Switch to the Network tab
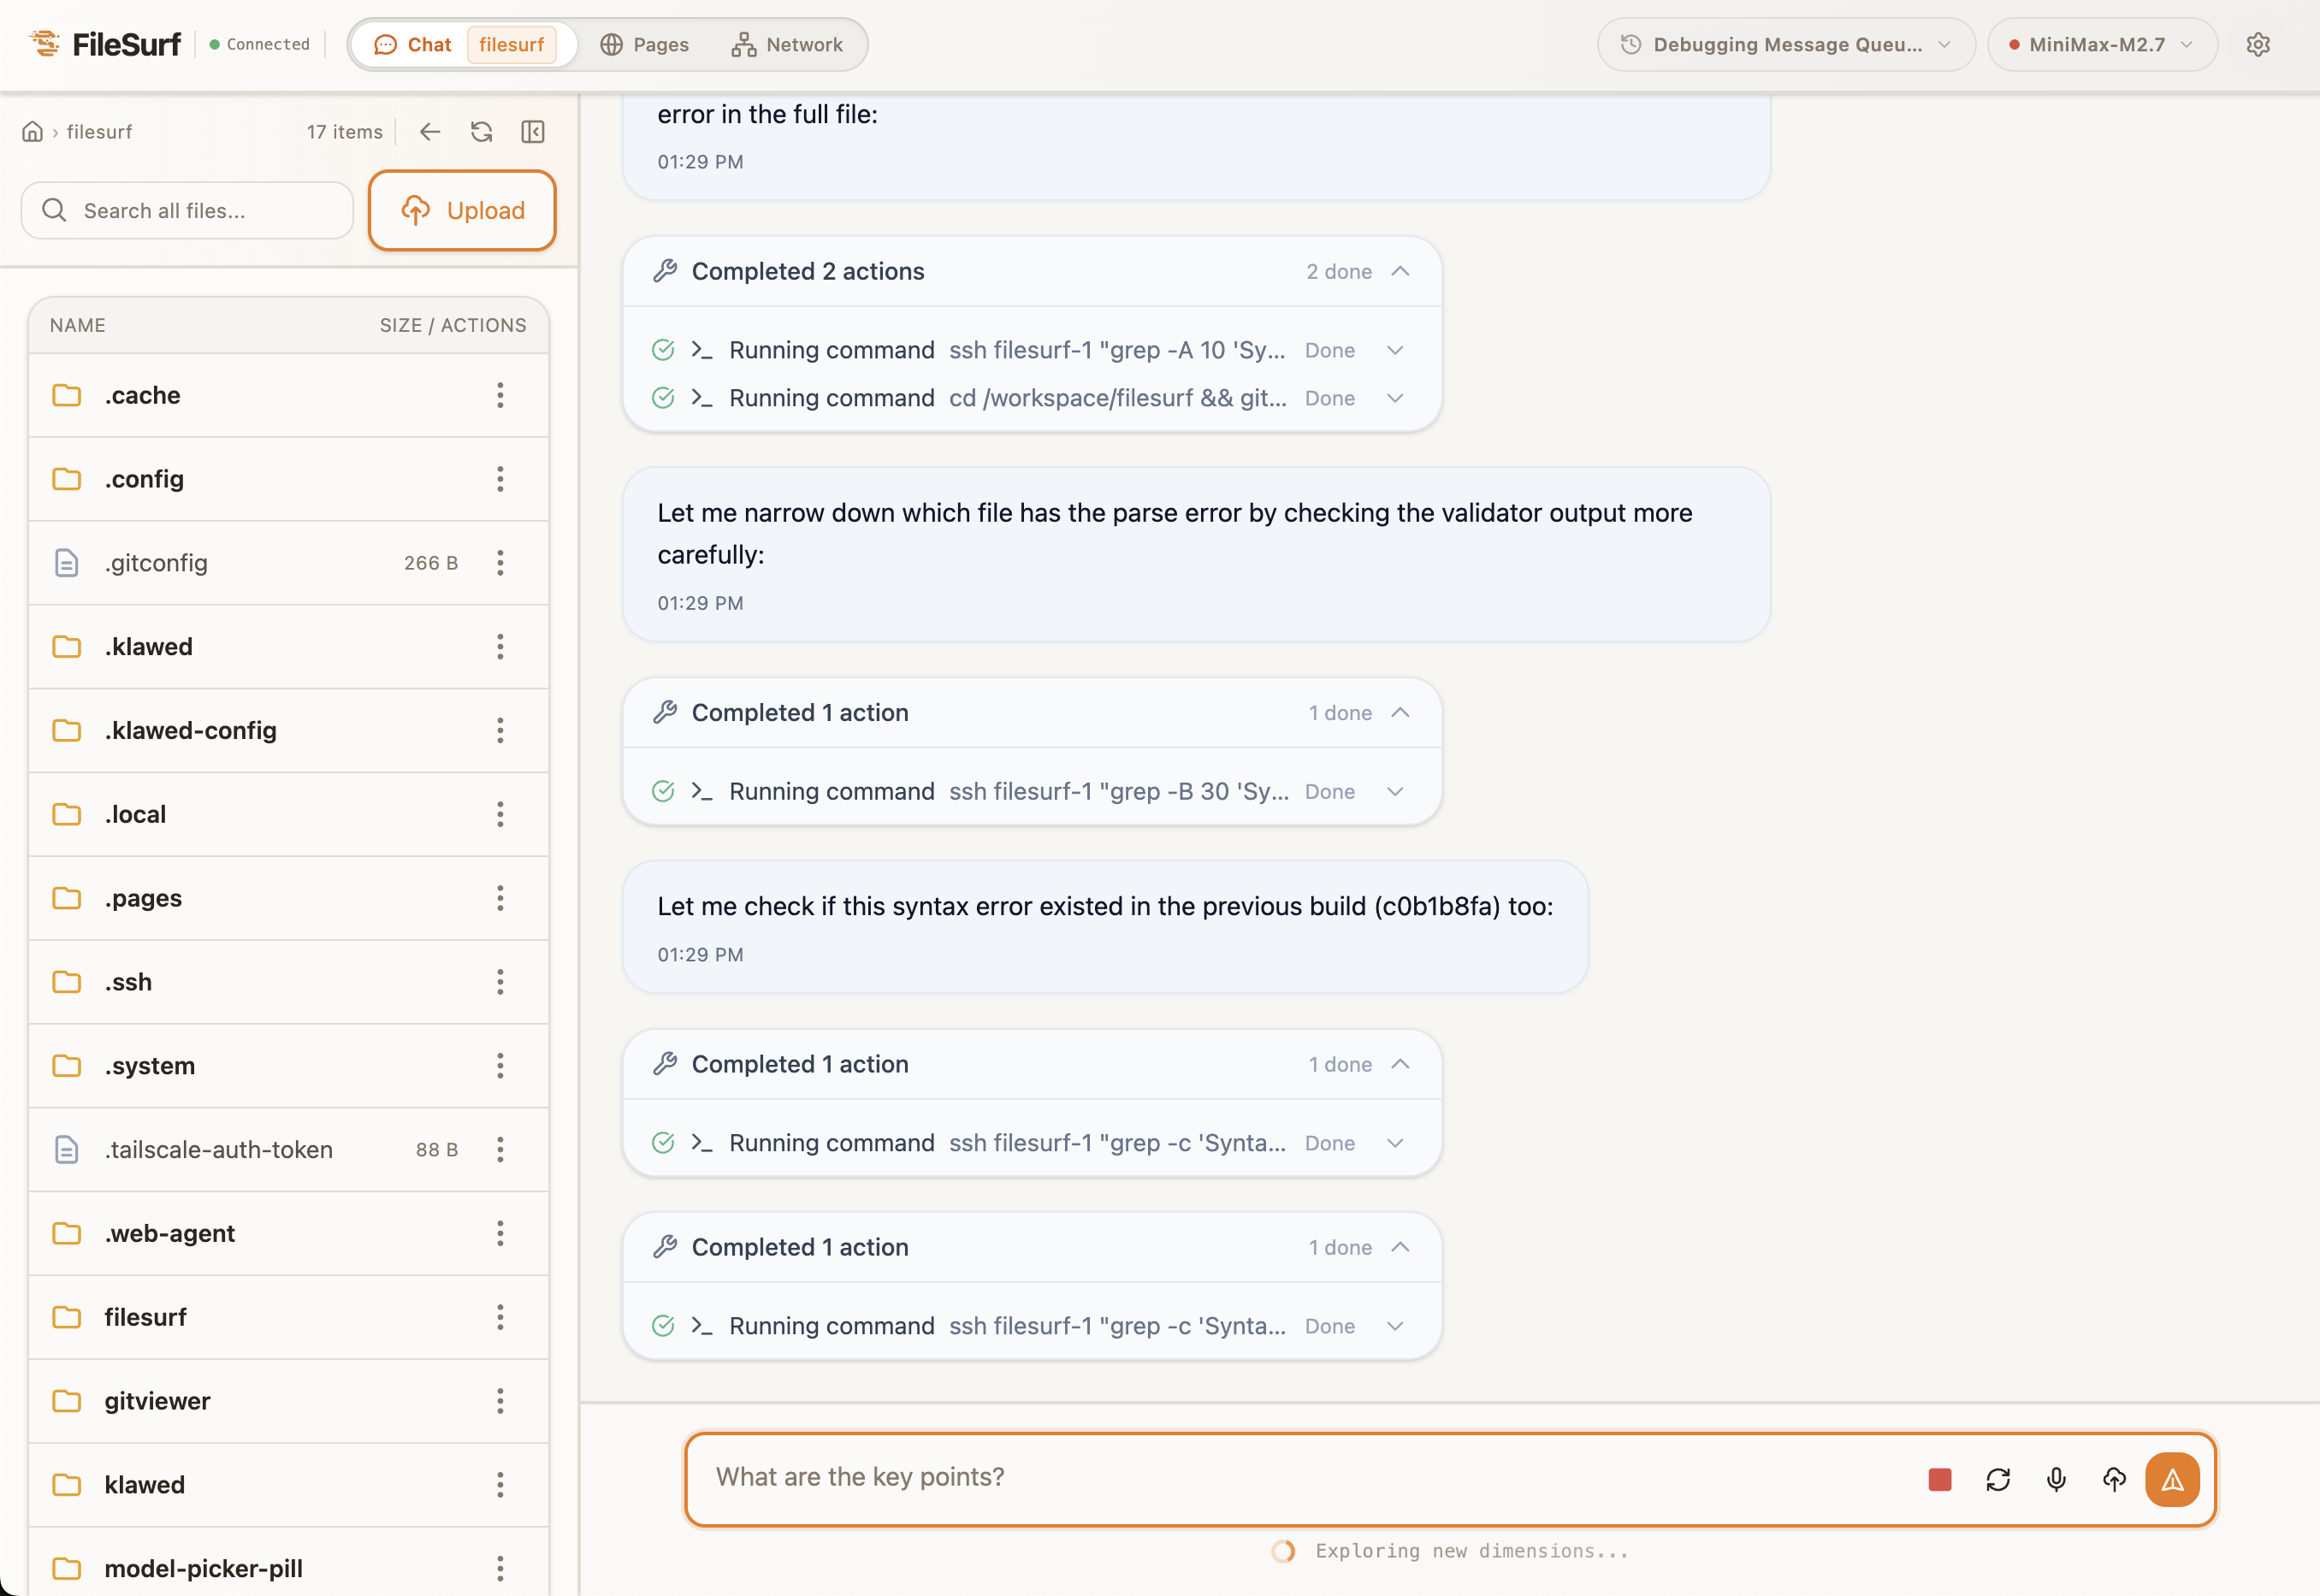The image size is (2320, 1596). click(787, 45)
